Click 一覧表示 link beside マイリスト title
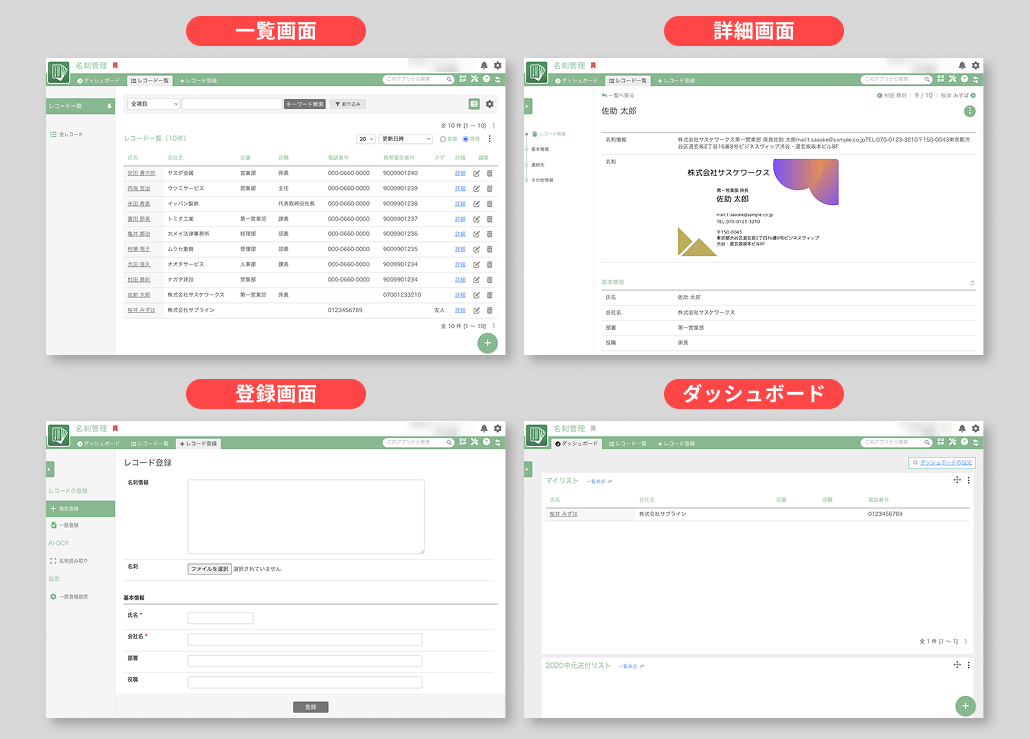1030x739 pixels. coord(598,481)
